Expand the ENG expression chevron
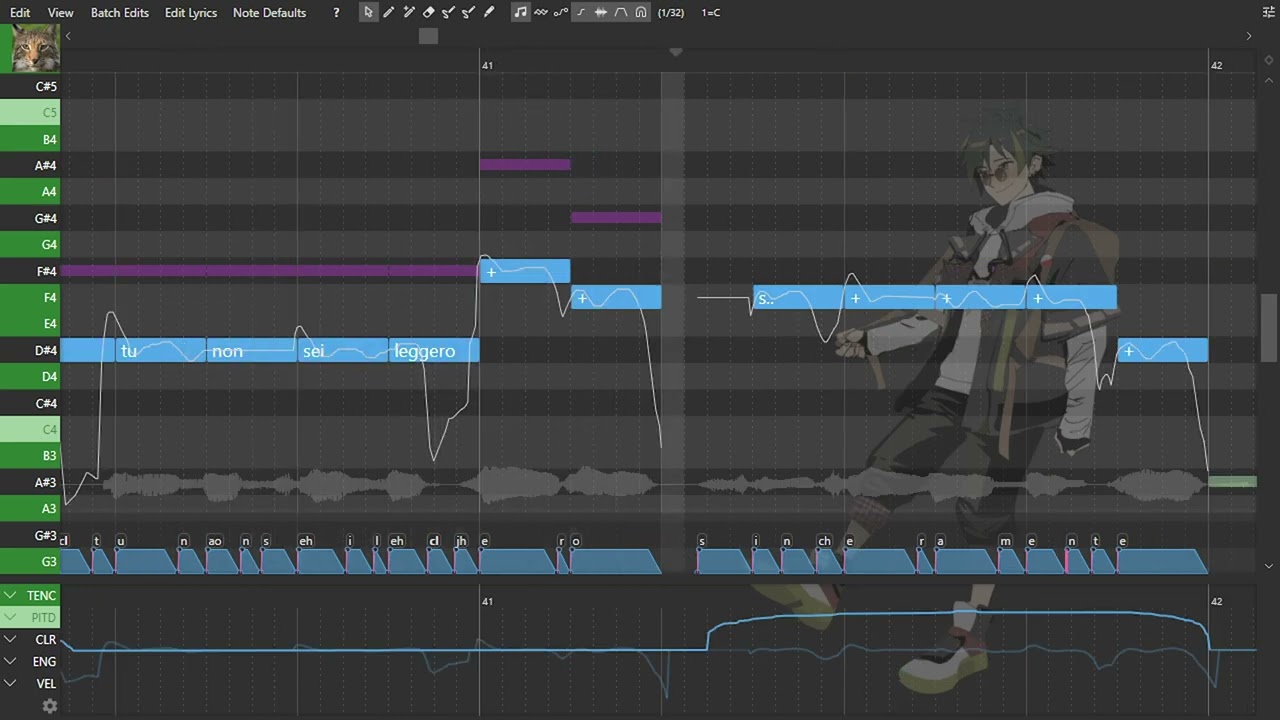 (x=10, y=661)
